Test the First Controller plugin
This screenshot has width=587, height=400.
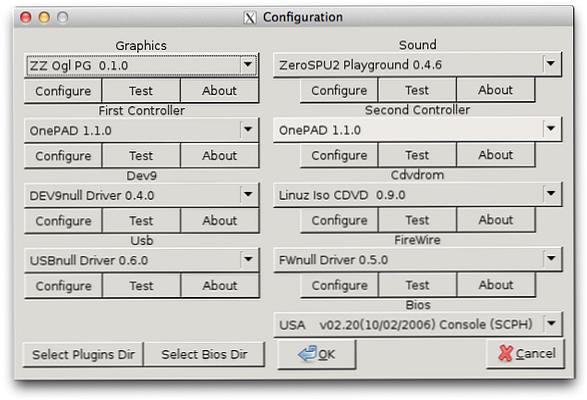[x=141, y=155]
